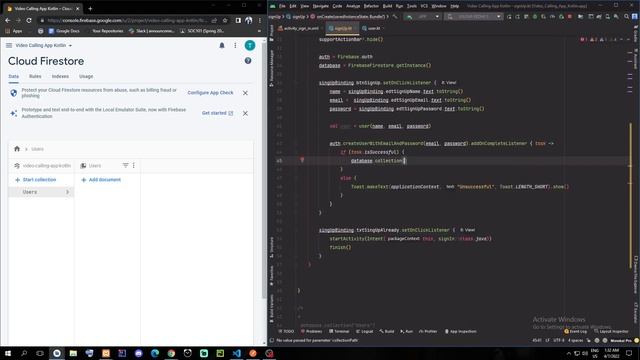Click Get started emulator link
Viewport: 640px width, 360px height.
pos(218,113)
